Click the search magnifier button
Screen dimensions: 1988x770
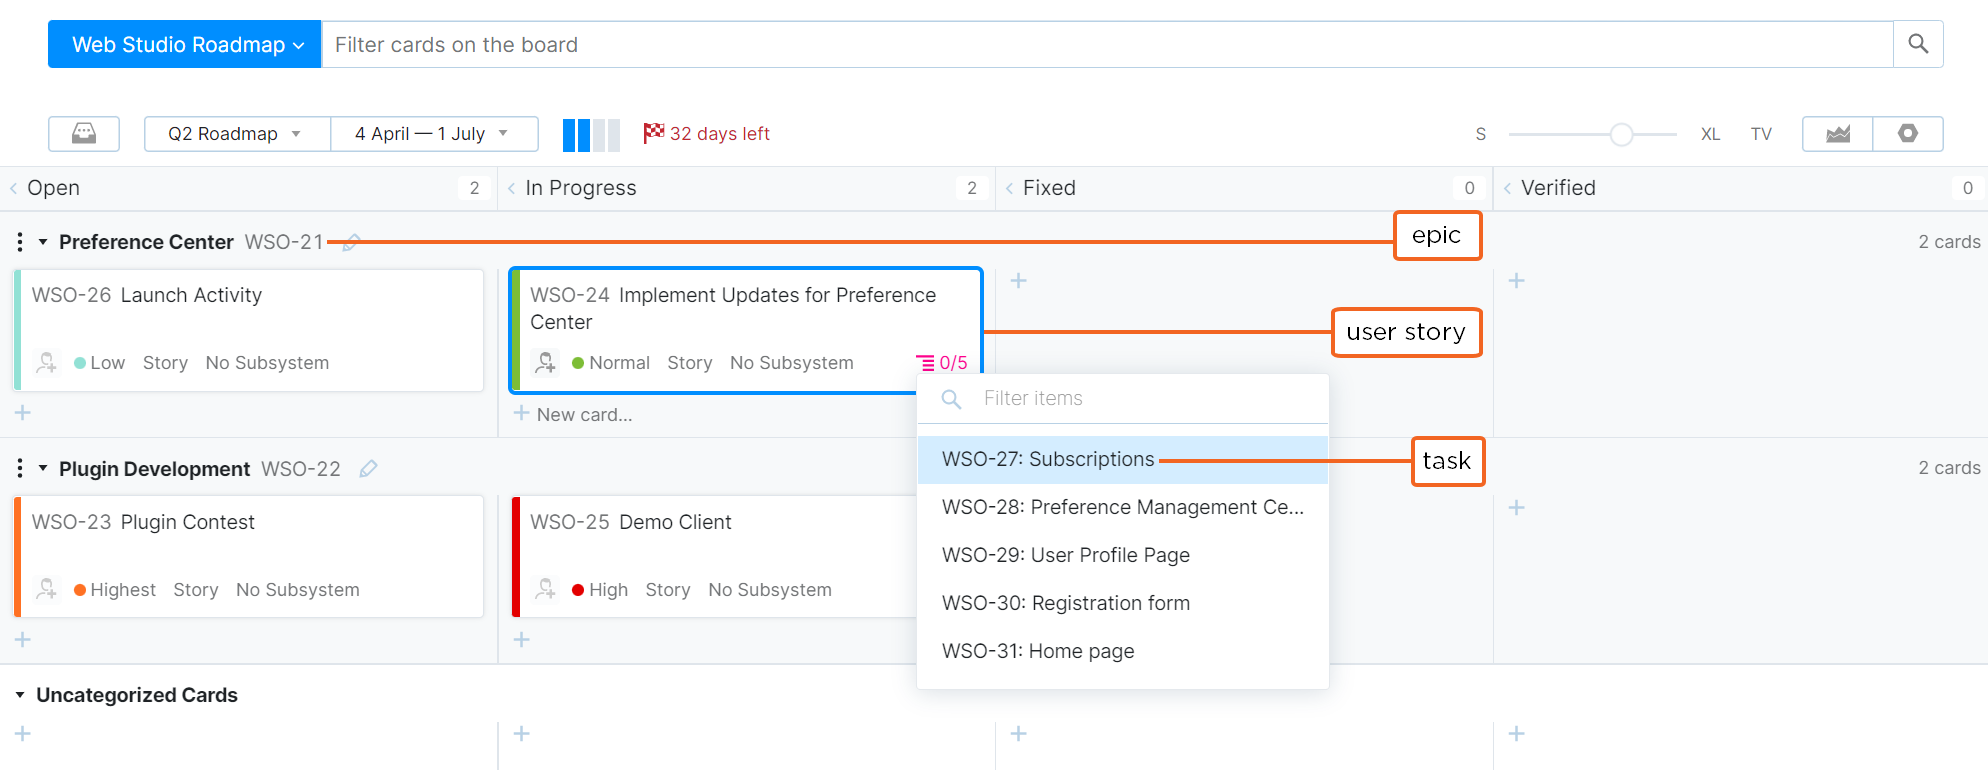[x=1917, y=44]
